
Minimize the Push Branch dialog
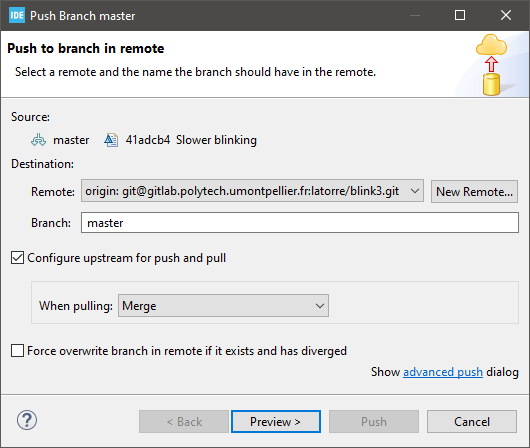click(415, 16)
